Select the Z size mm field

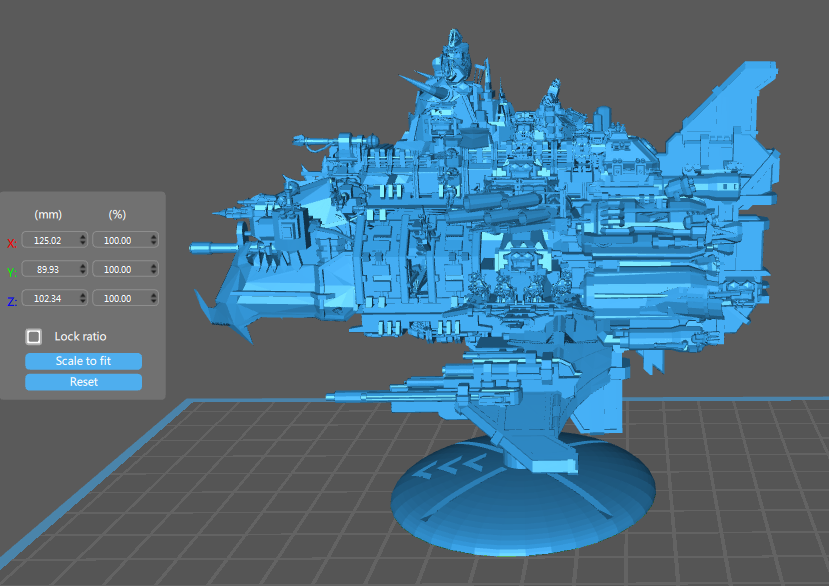(54, 298)
